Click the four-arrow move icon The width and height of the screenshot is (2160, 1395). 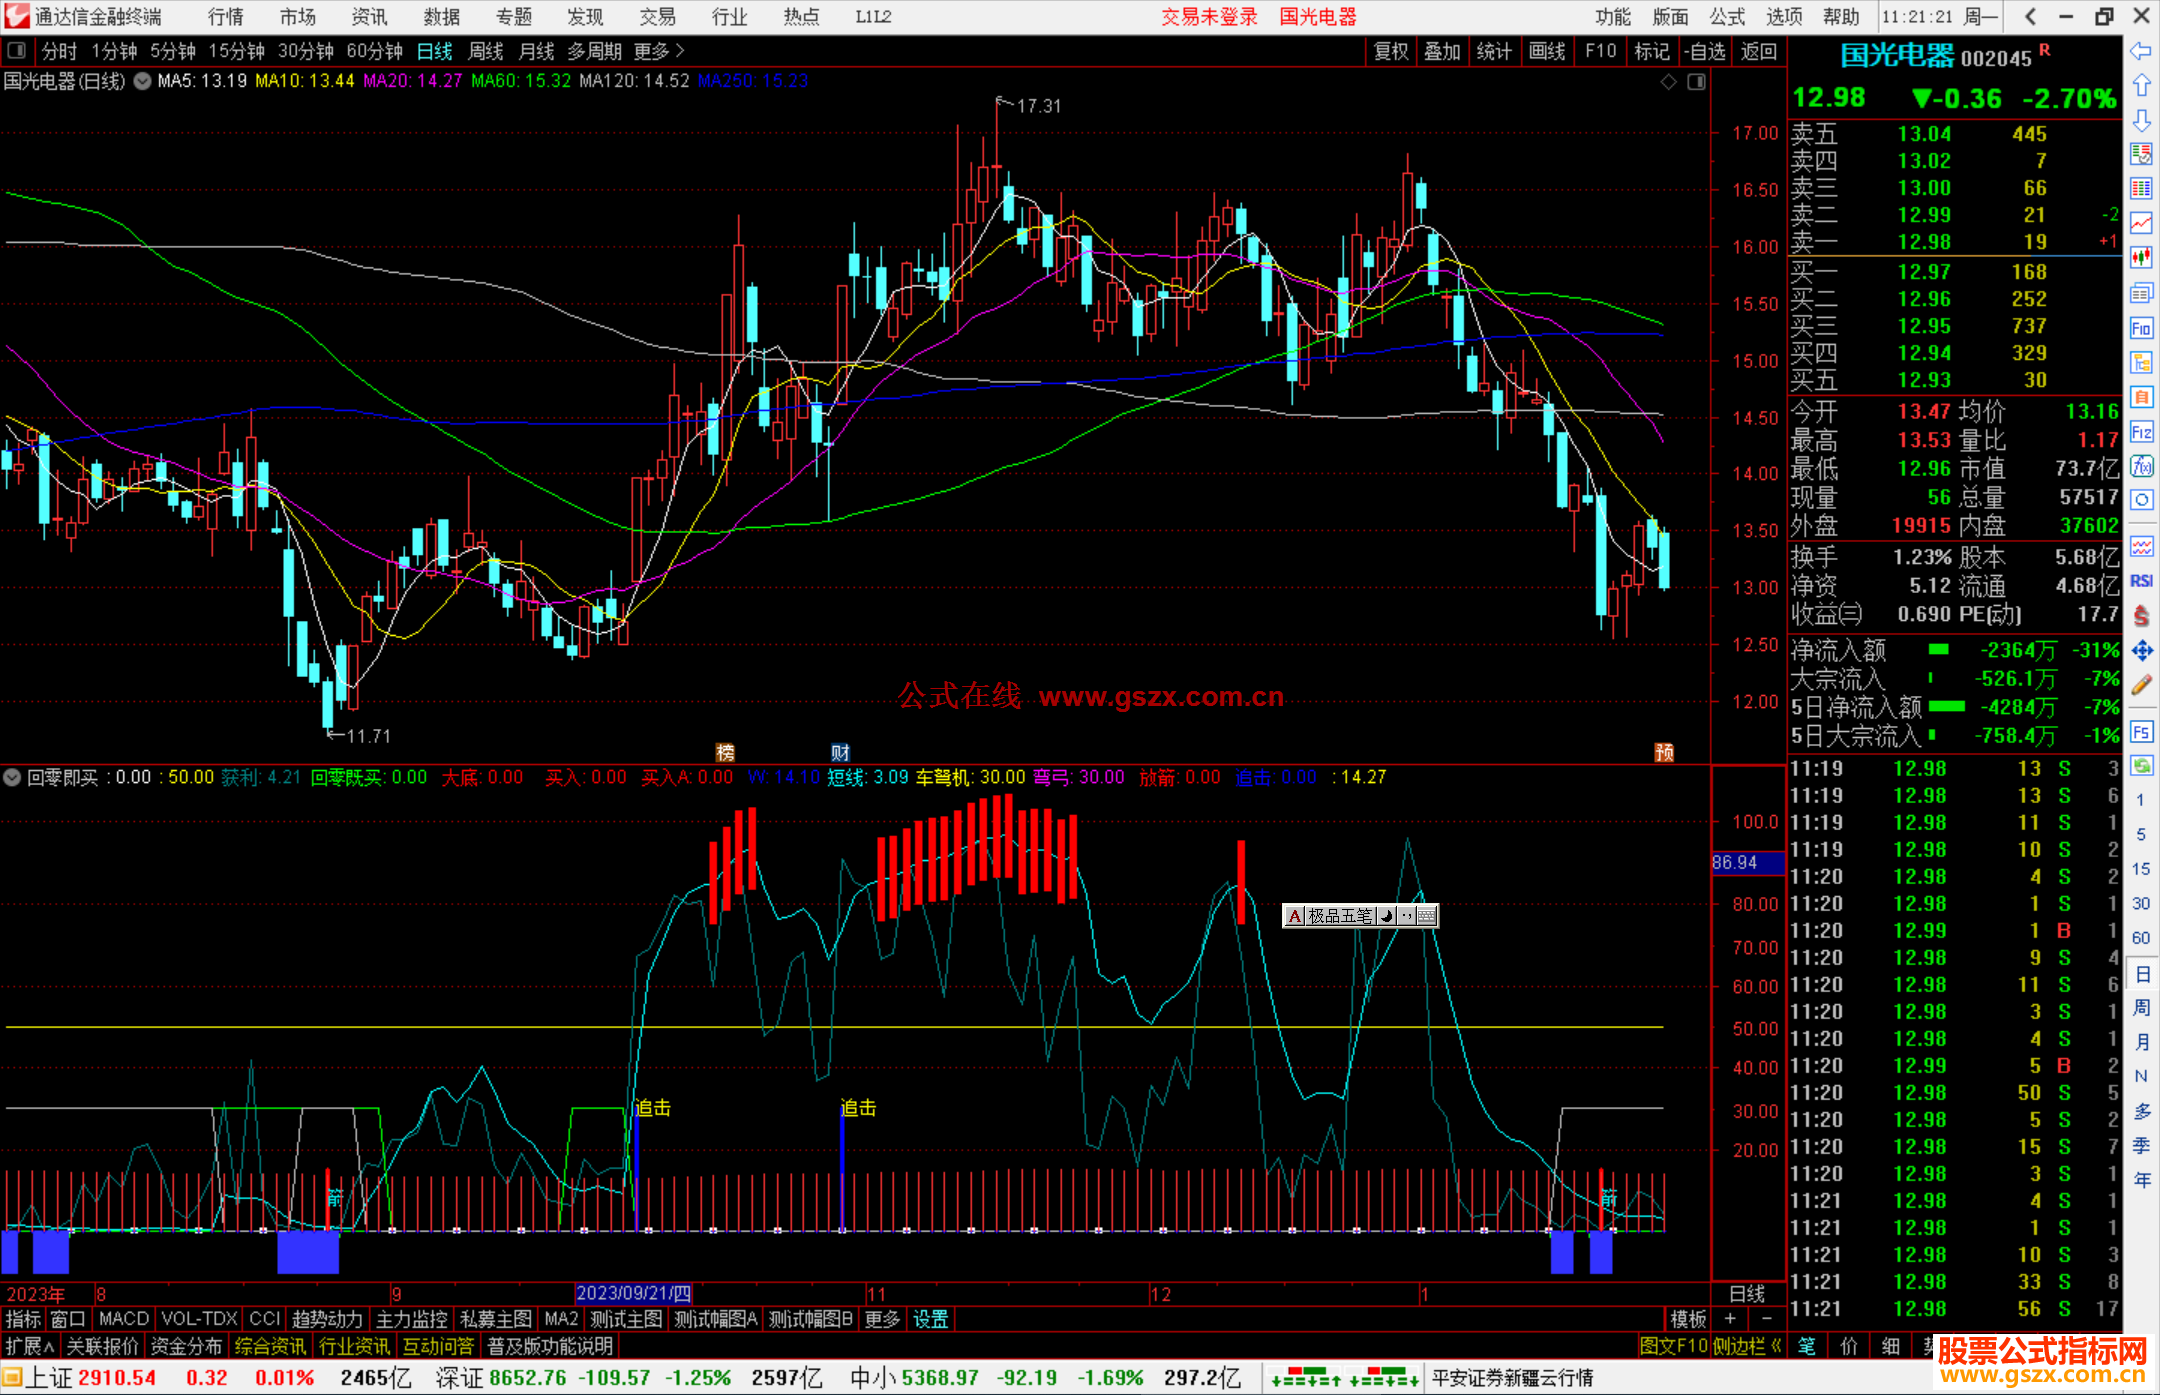[x=2141, y=651]
